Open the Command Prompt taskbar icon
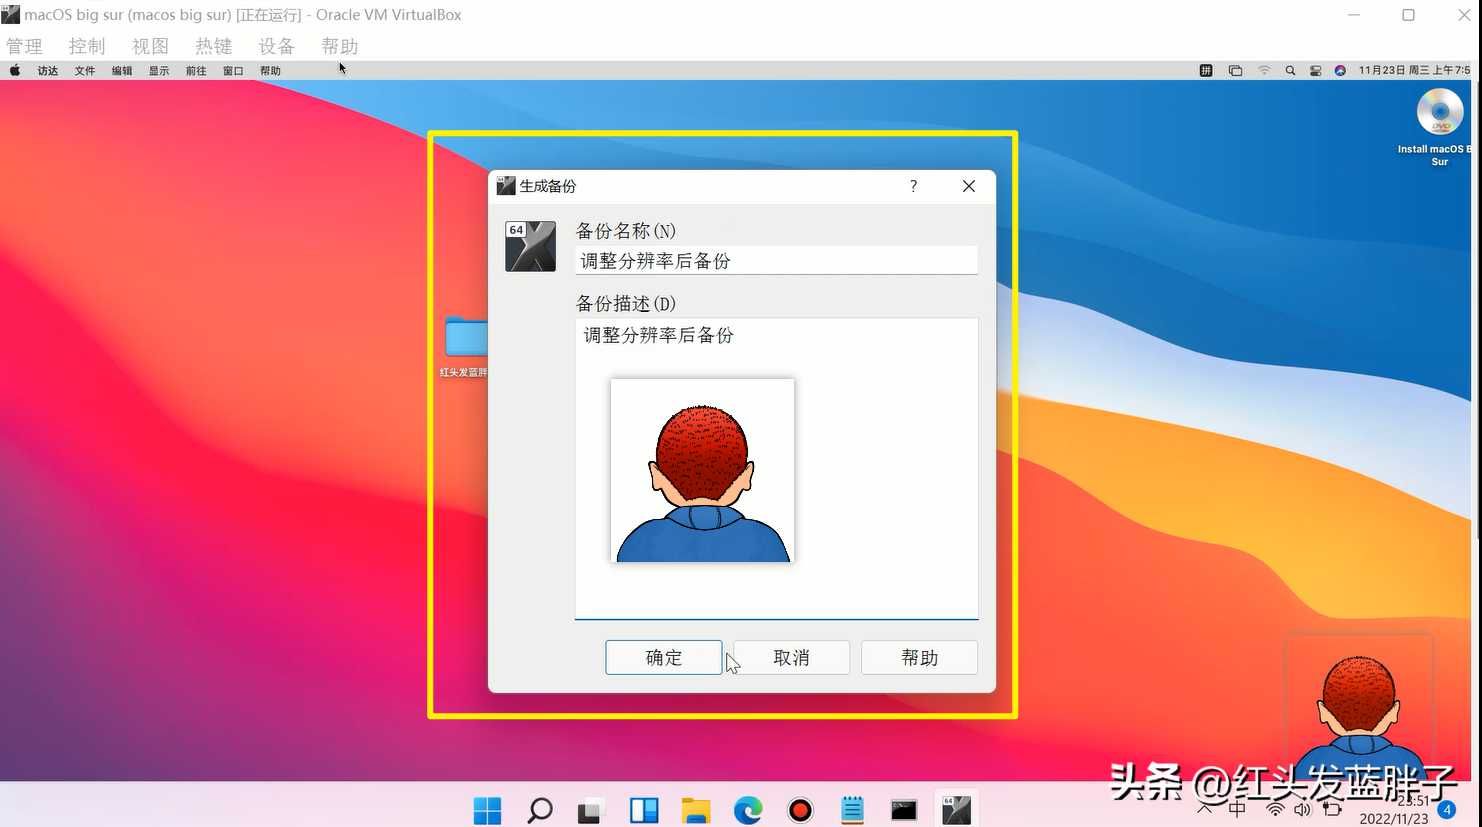The width and height of the screenshot is (1482, 827). click(x=904, y=810)
